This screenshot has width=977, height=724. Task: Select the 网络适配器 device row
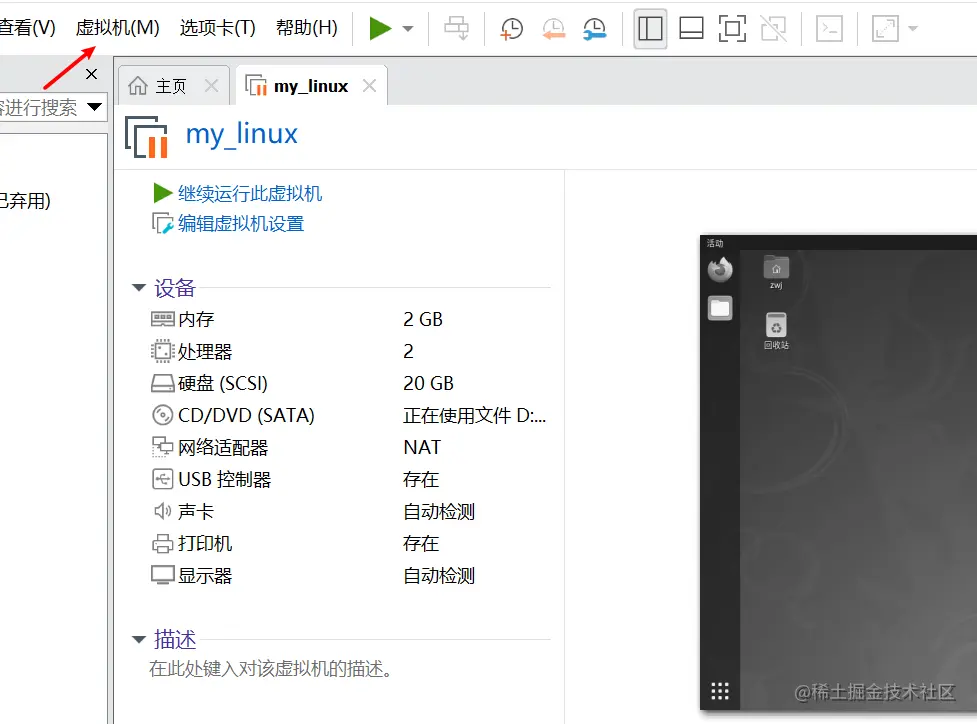pos(349,447)
